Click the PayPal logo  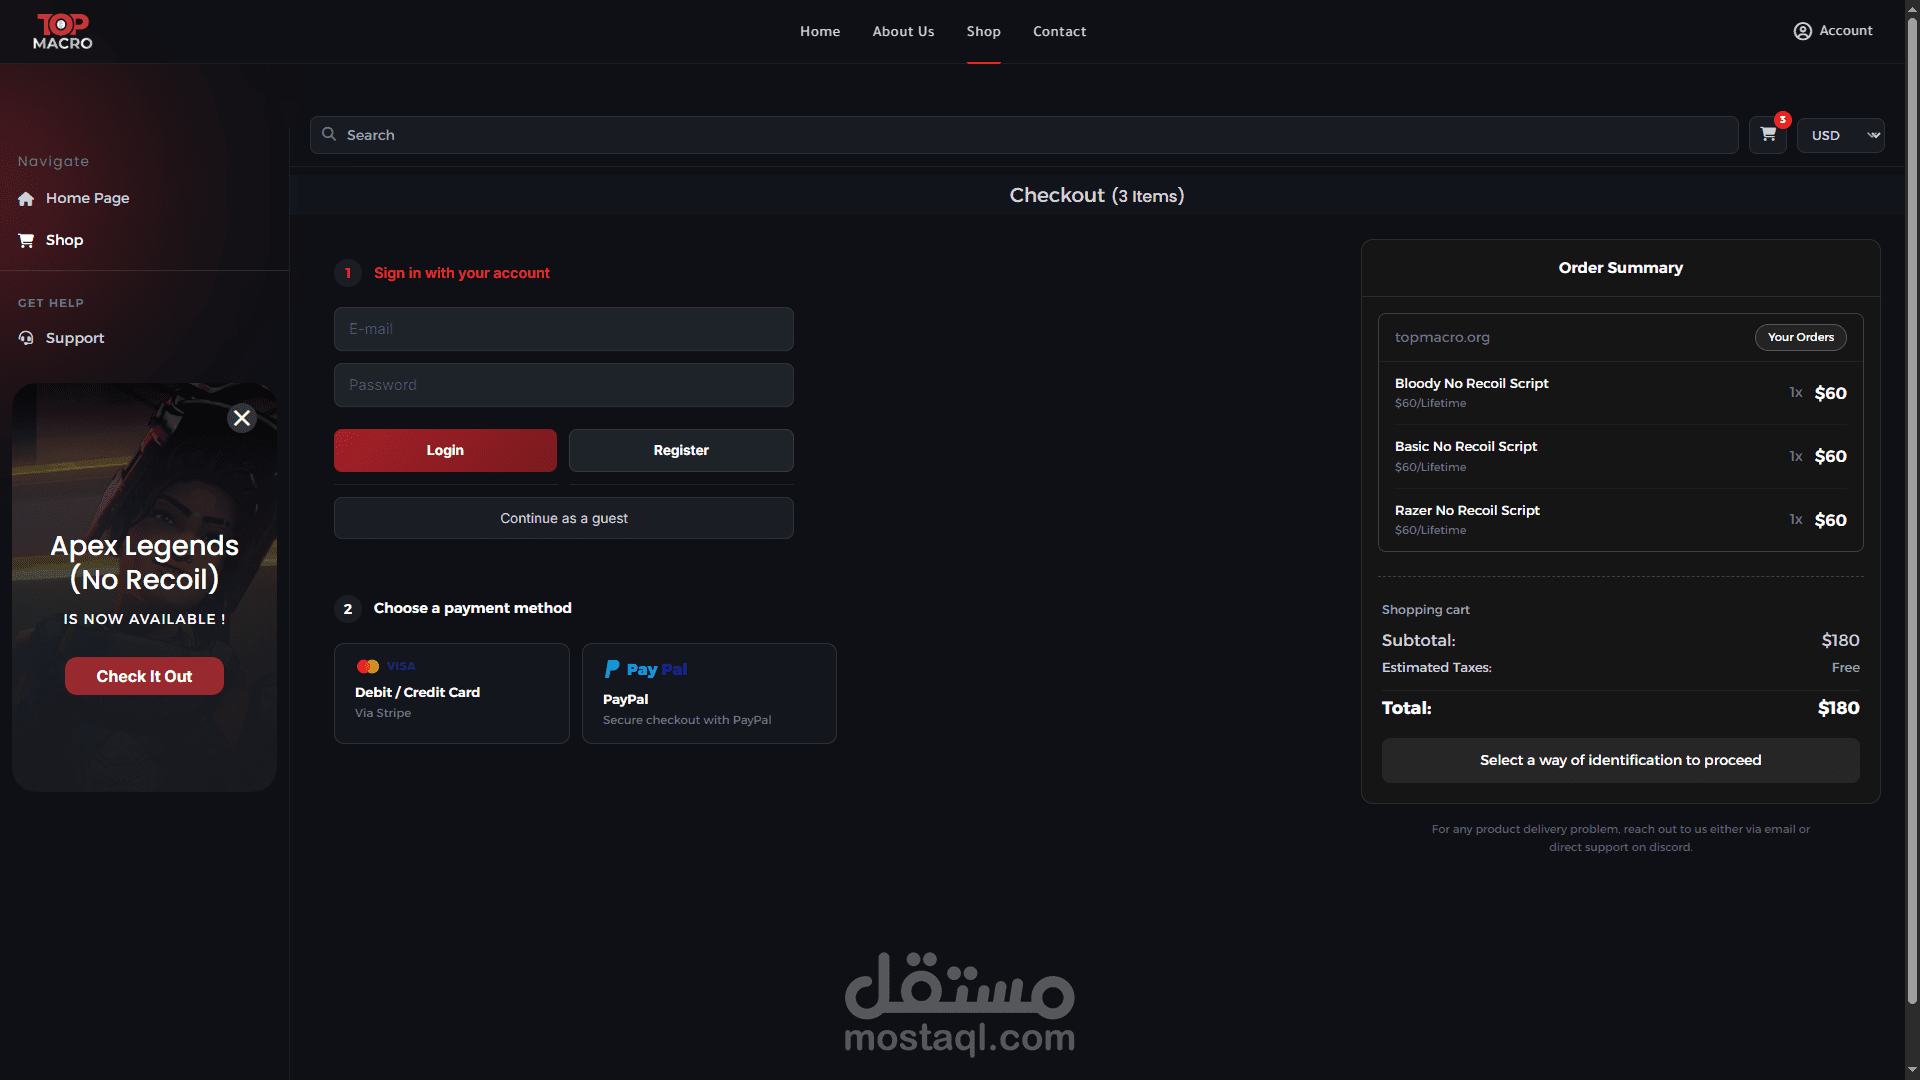click(x=646, y=669)
